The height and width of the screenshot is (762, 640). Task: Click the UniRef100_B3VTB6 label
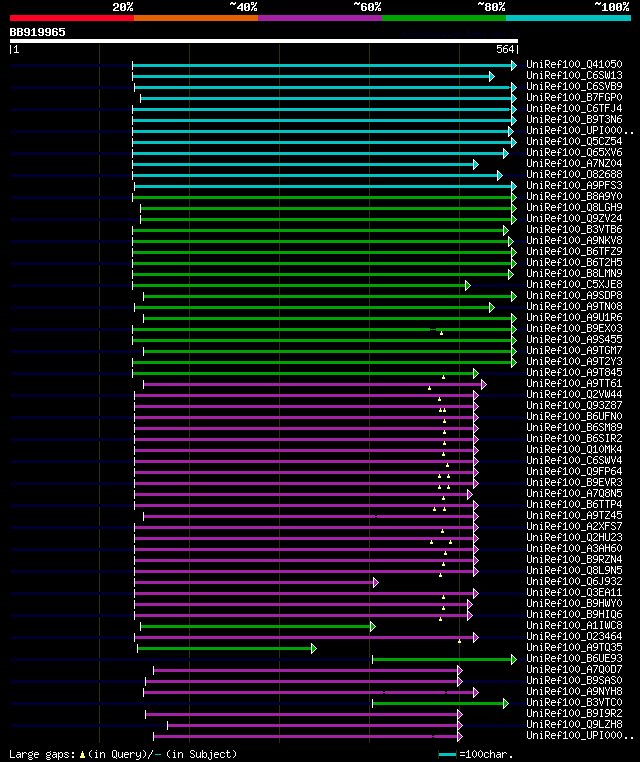pyautogui.click(x=574, y=229)
